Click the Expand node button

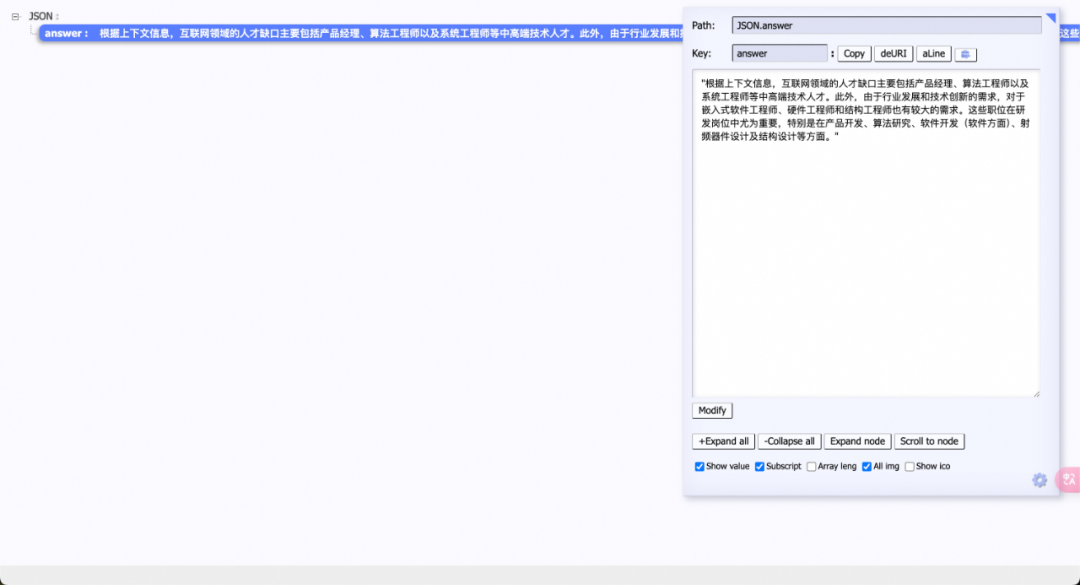coord(858,441)
